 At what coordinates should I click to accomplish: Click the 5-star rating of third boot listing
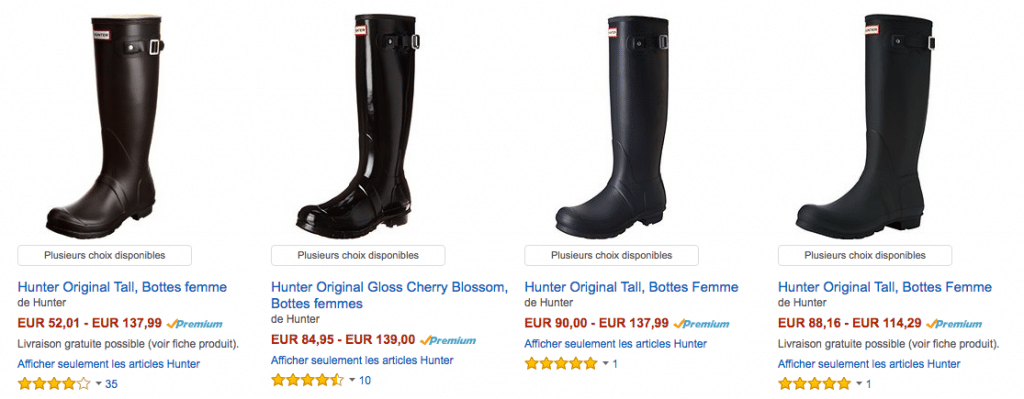point(561,363)
